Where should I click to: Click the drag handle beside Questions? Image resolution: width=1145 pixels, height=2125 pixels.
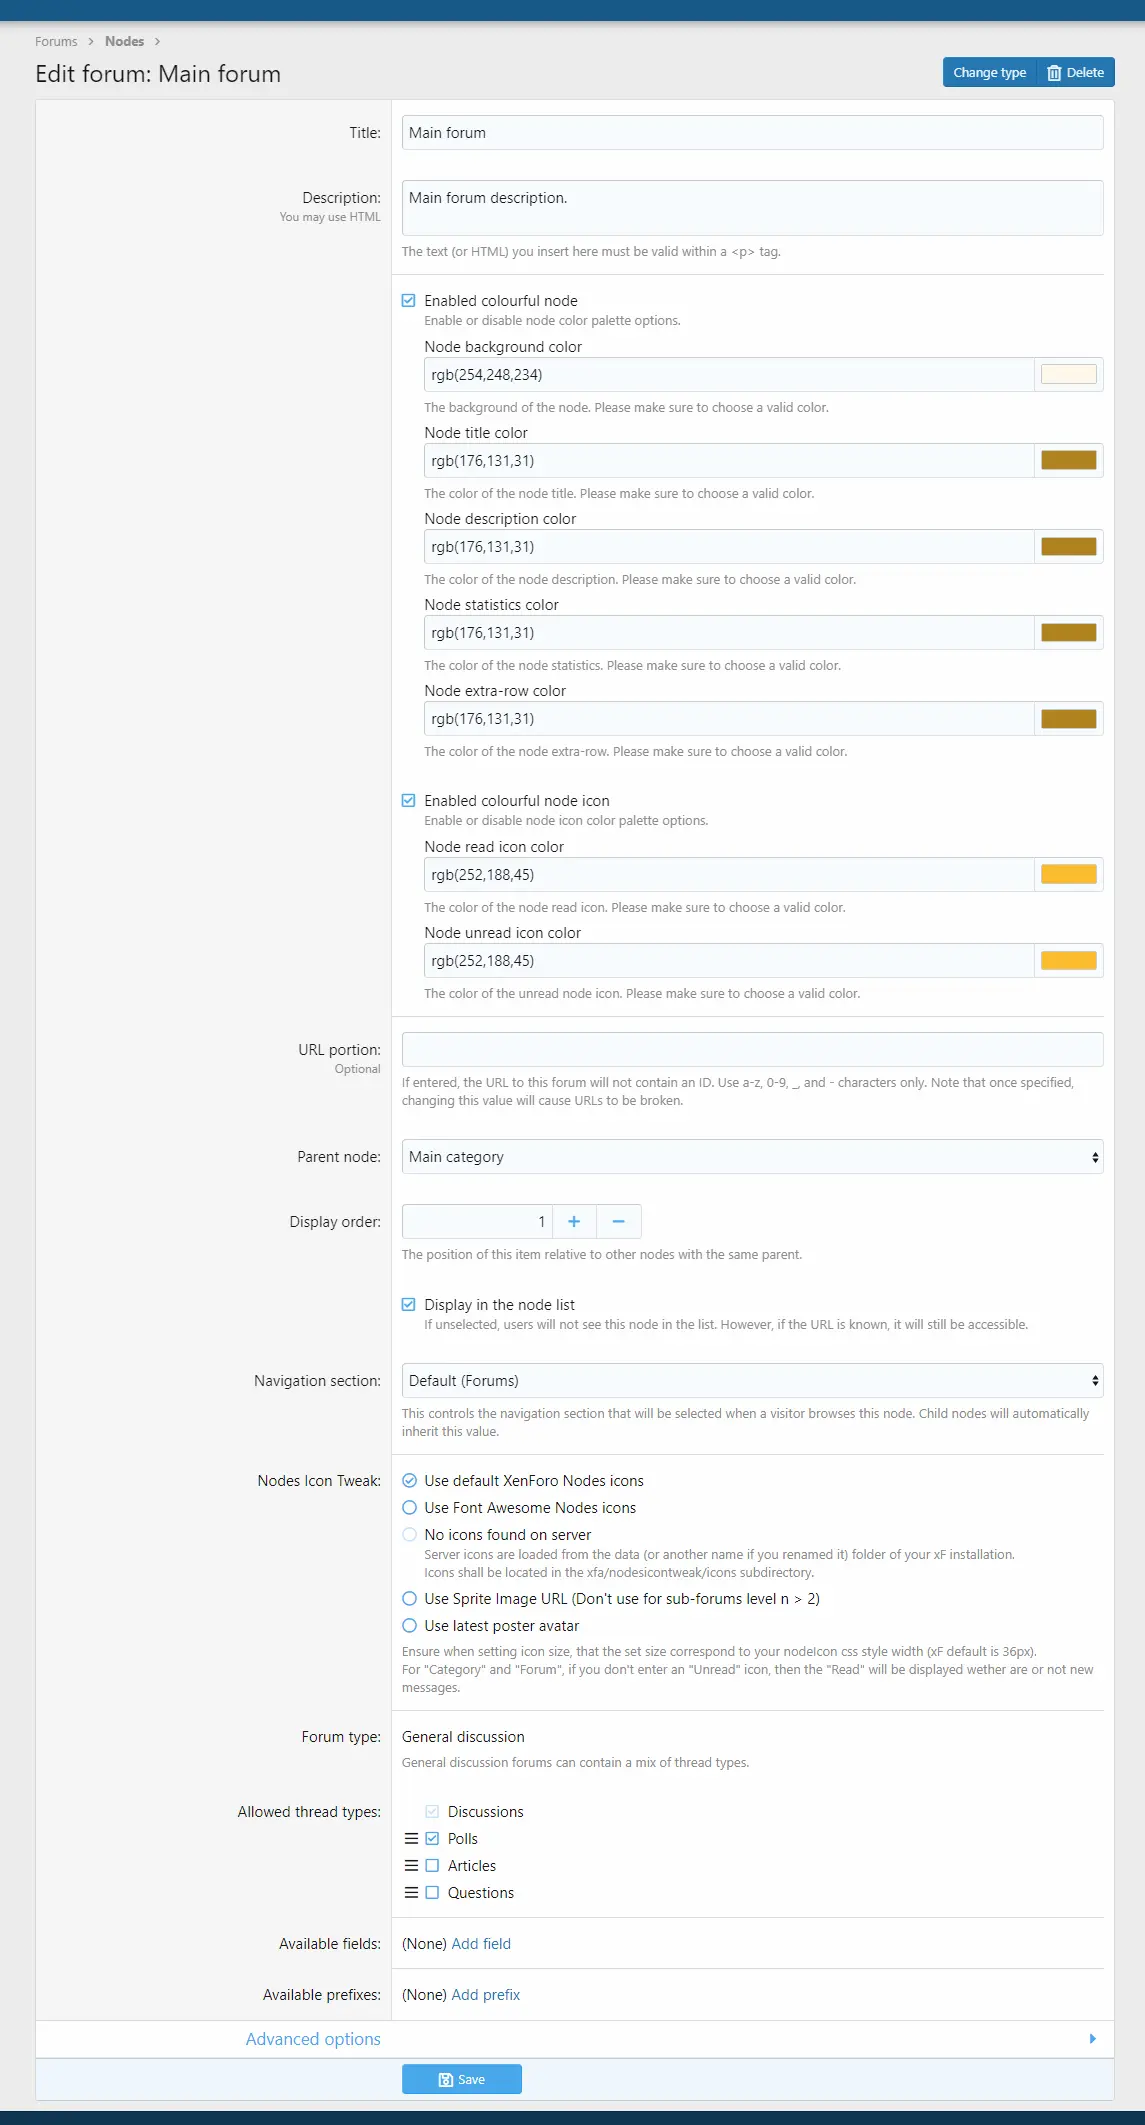pos(411,1893)
